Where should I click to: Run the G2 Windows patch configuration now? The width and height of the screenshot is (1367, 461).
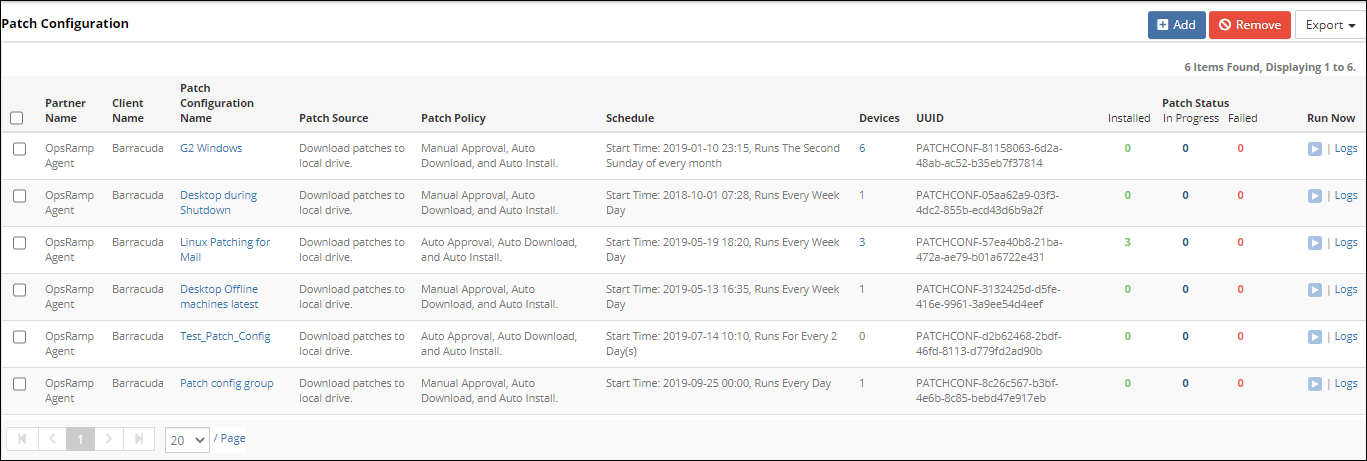click(x=1315, y=149)
